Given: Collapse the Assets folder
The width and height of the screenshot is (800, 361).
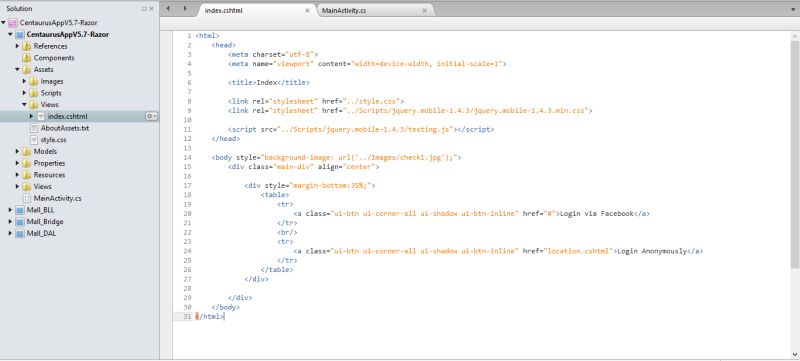Looking at the screenshot, I should coord(17,70).
